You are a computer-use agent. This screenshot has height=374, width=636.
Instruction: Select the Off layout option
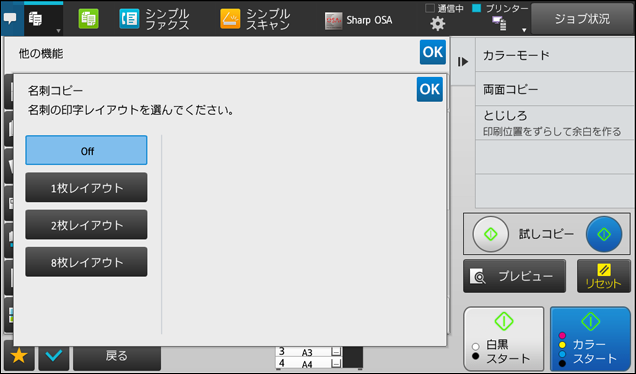pyautogui.click(x=86, y=150)
